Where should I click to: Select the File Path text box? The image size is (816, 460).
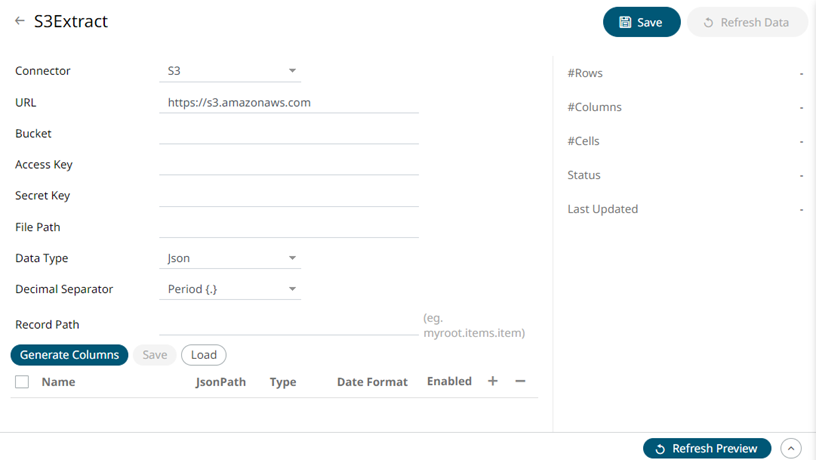pyautogui.click(x=288, y=227)
